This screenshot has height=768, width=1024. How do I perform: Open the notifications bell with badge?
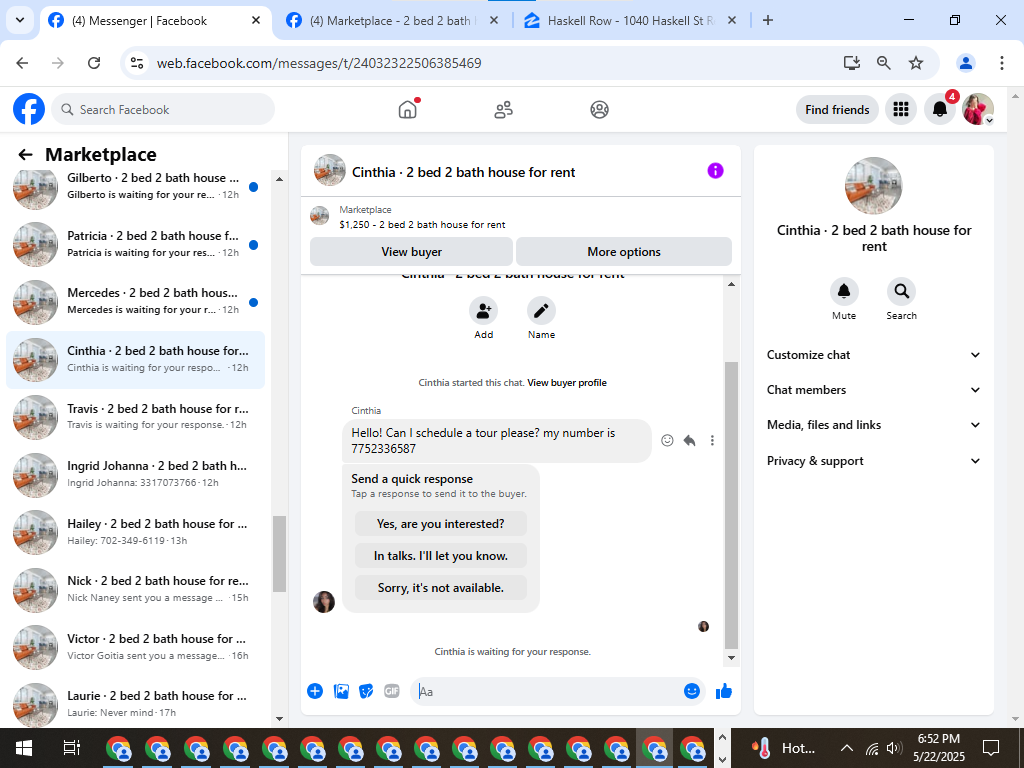(x=940, y=109)
